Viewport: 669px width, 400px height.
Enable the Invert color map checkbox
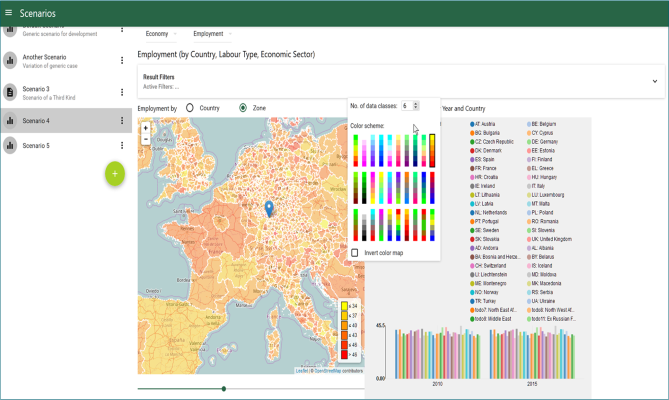tap(355, 253)
